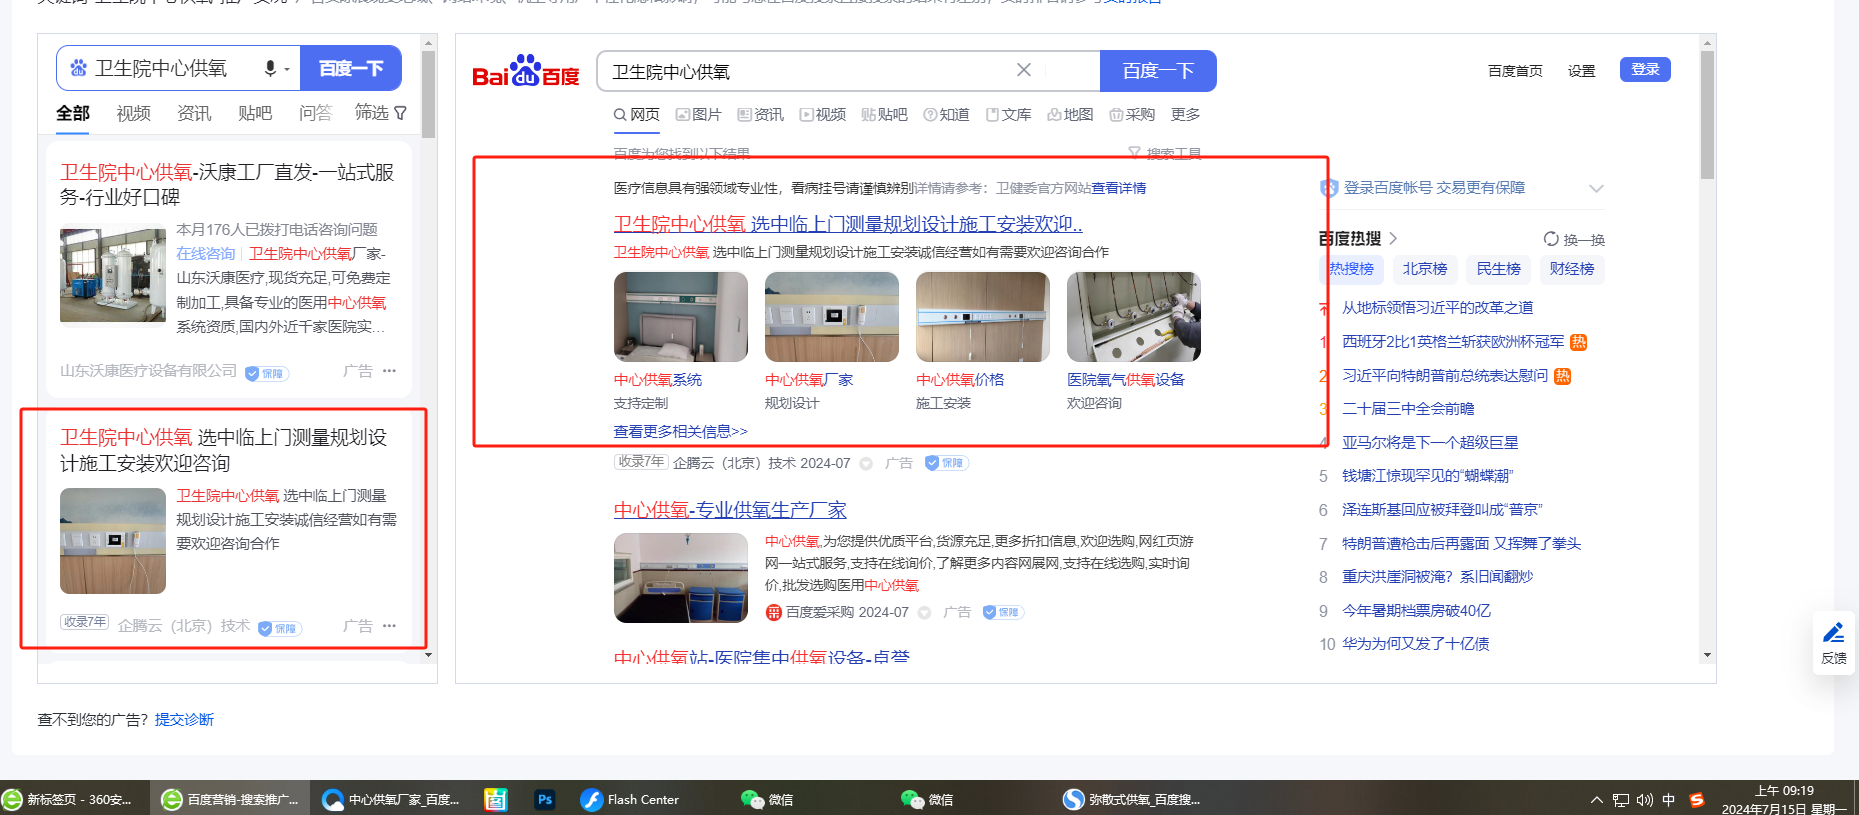Switch to the 文库 search tab

(x=1008, y=115)
